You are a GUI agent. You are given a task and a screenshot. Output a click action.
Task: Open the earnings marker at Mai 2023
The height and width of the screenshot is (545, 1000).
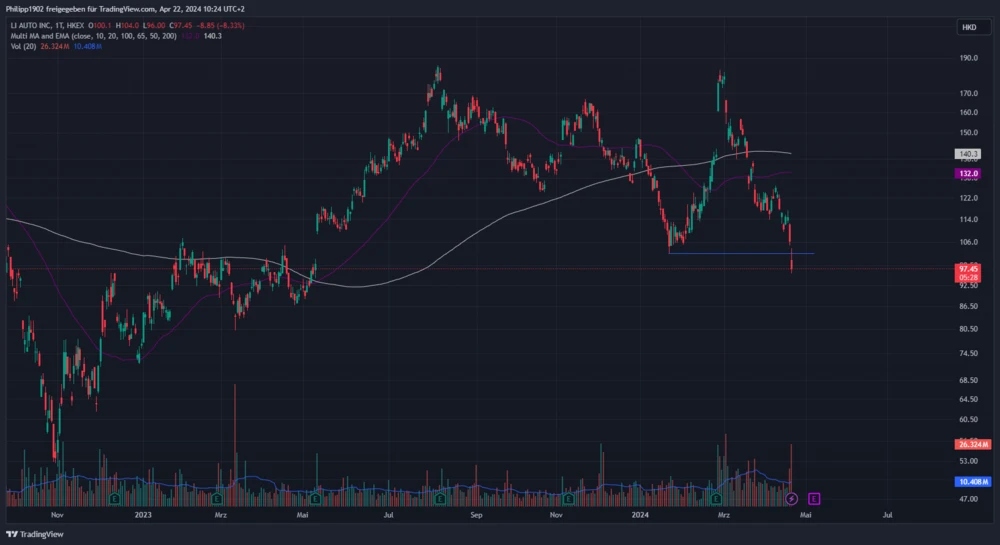(x=315, y=497)
